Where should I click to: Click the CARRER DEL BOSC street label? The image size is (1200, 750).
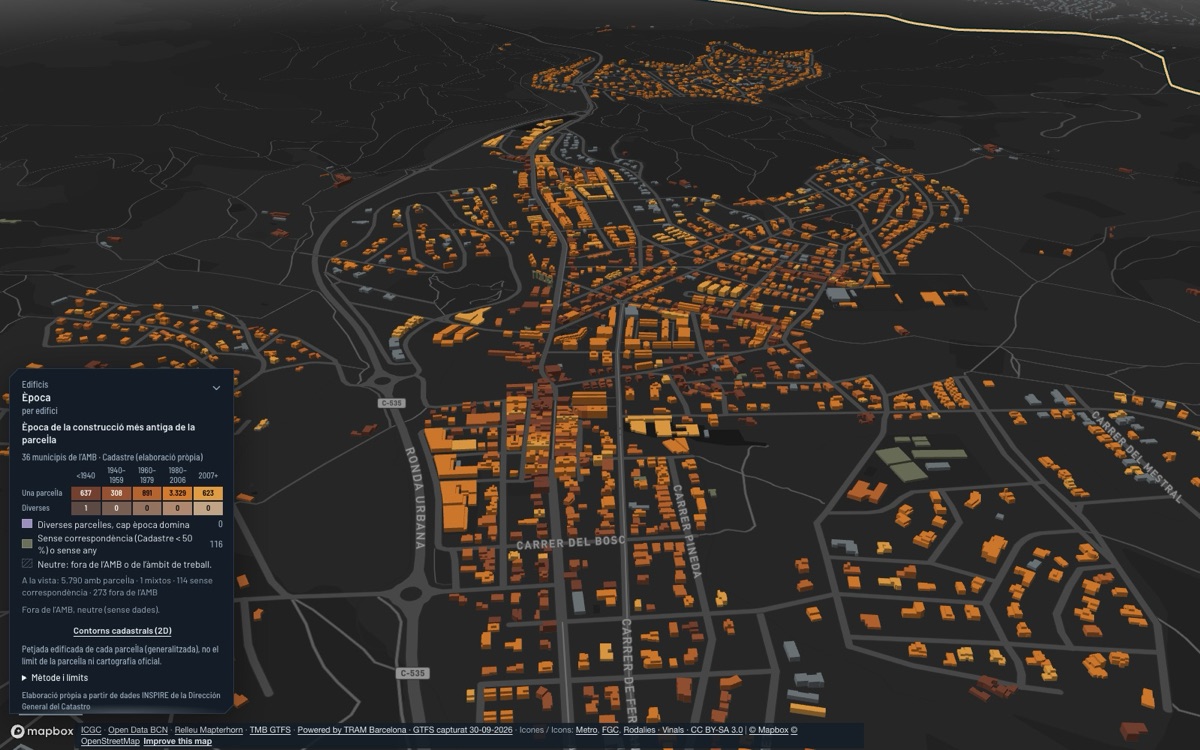[x=571, y=542]
